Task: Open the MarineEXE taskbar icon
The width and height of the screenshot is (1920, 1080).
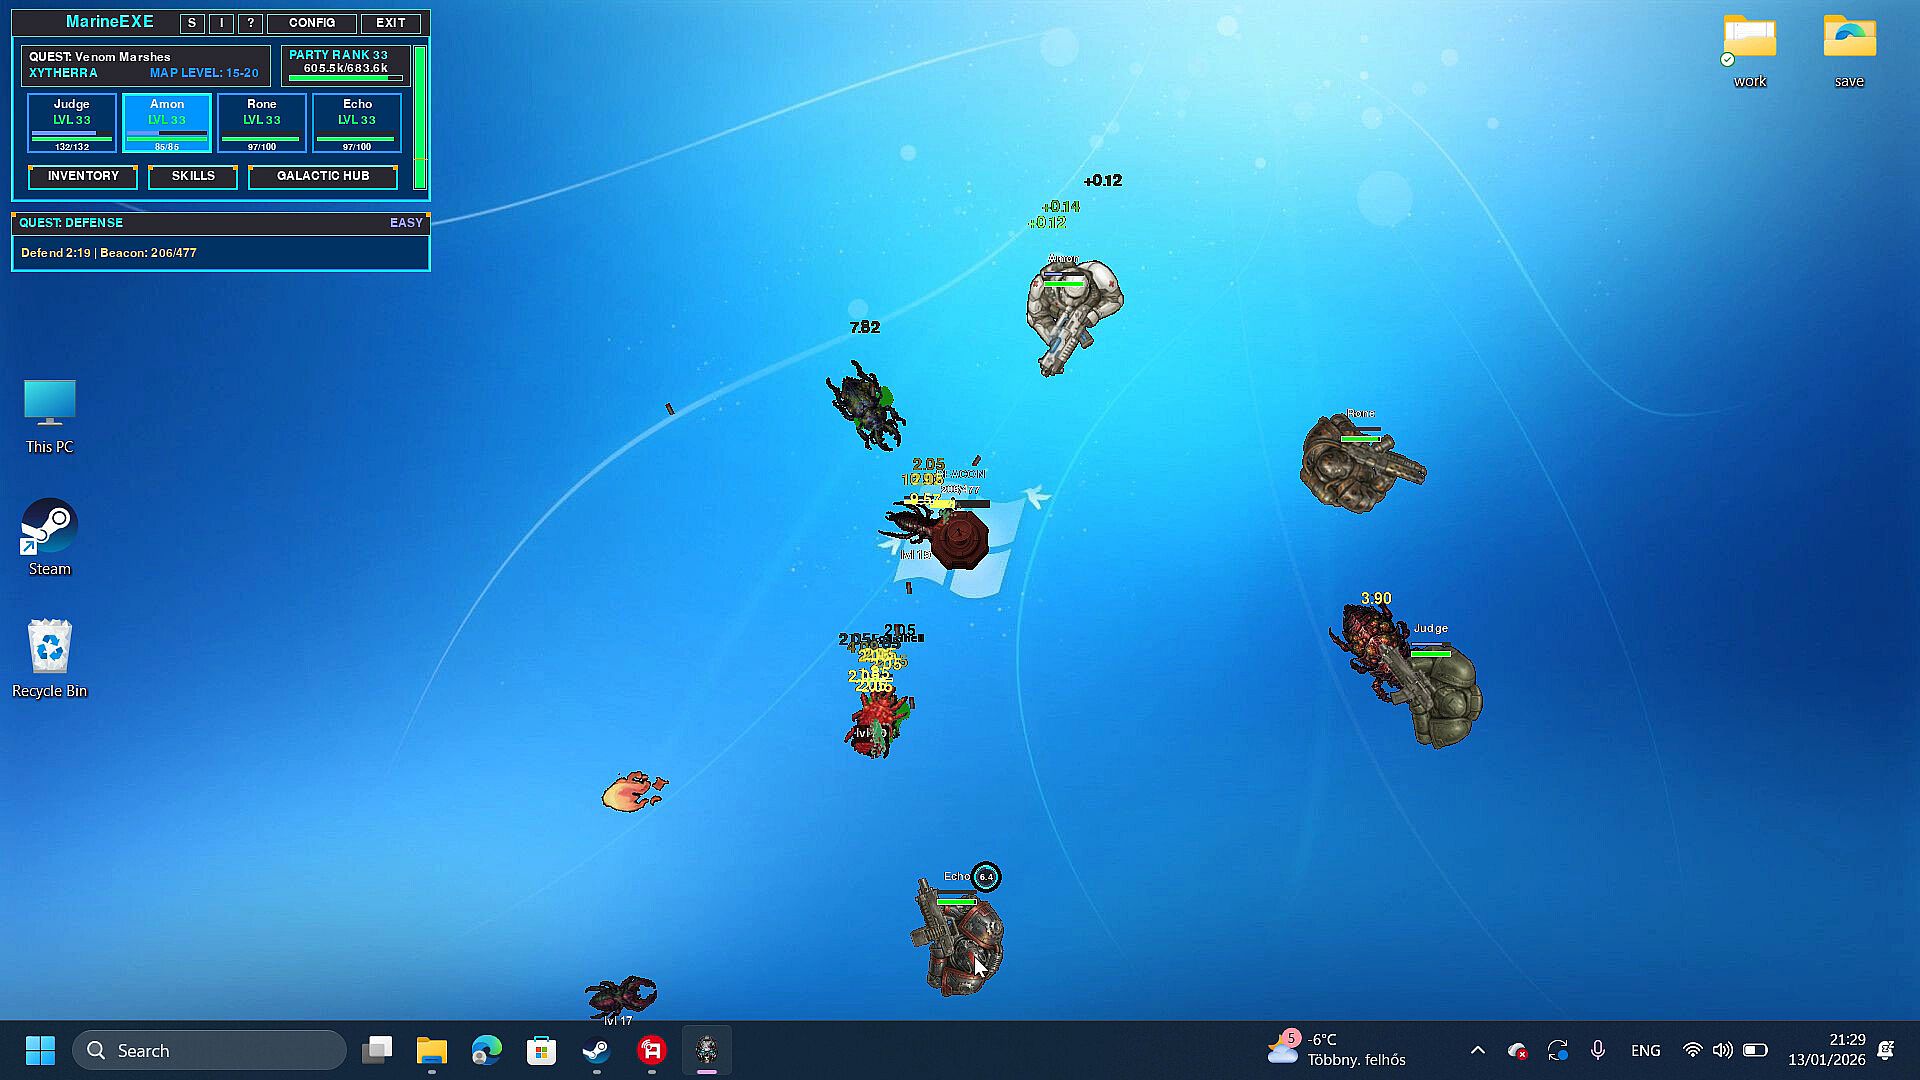Action: pyautogui.click(x=707, y=1051)
